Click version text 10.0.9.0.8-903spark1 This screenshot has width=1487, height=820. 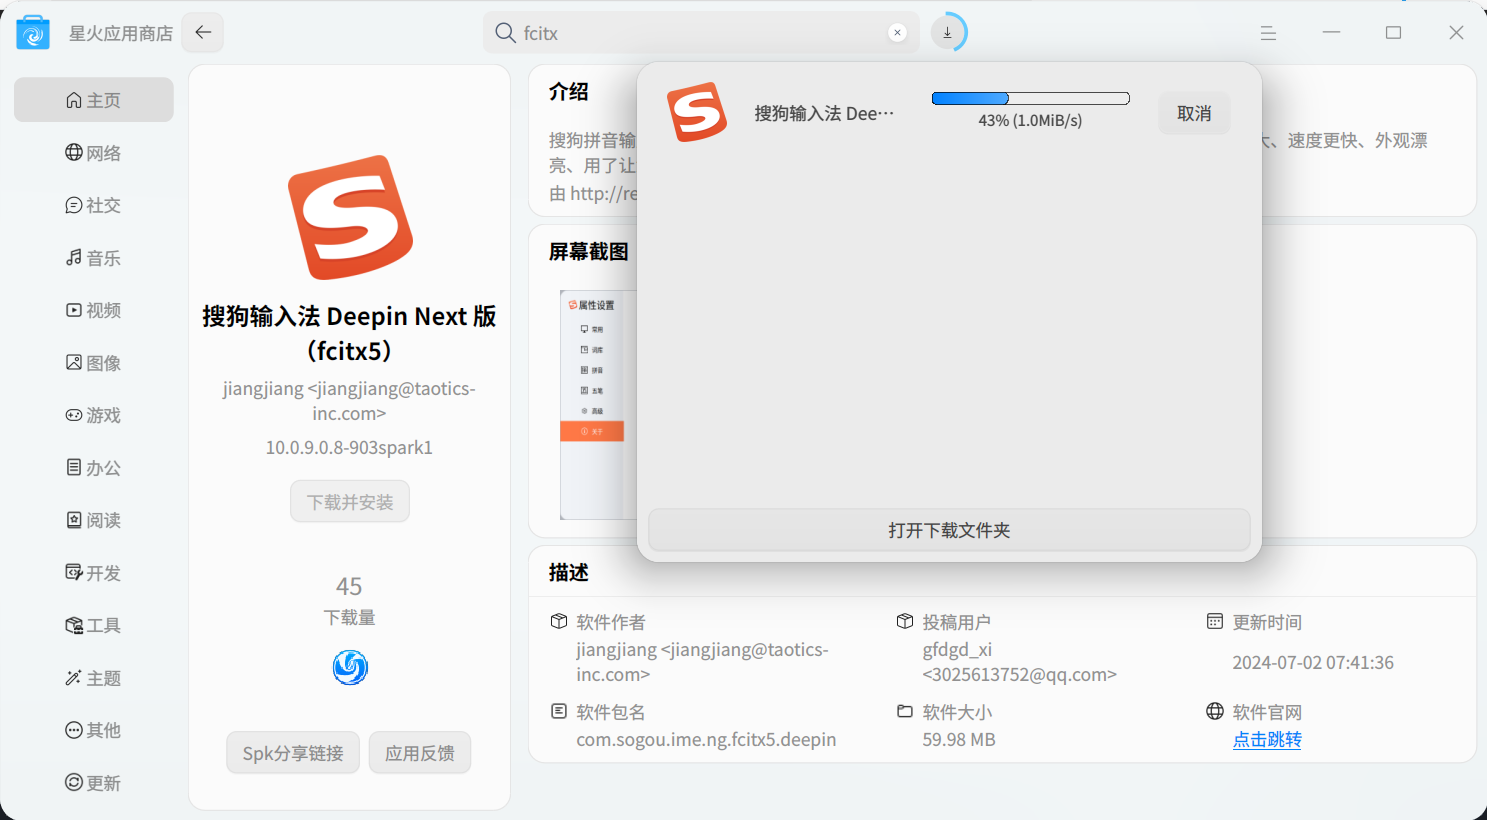point(349,448)
